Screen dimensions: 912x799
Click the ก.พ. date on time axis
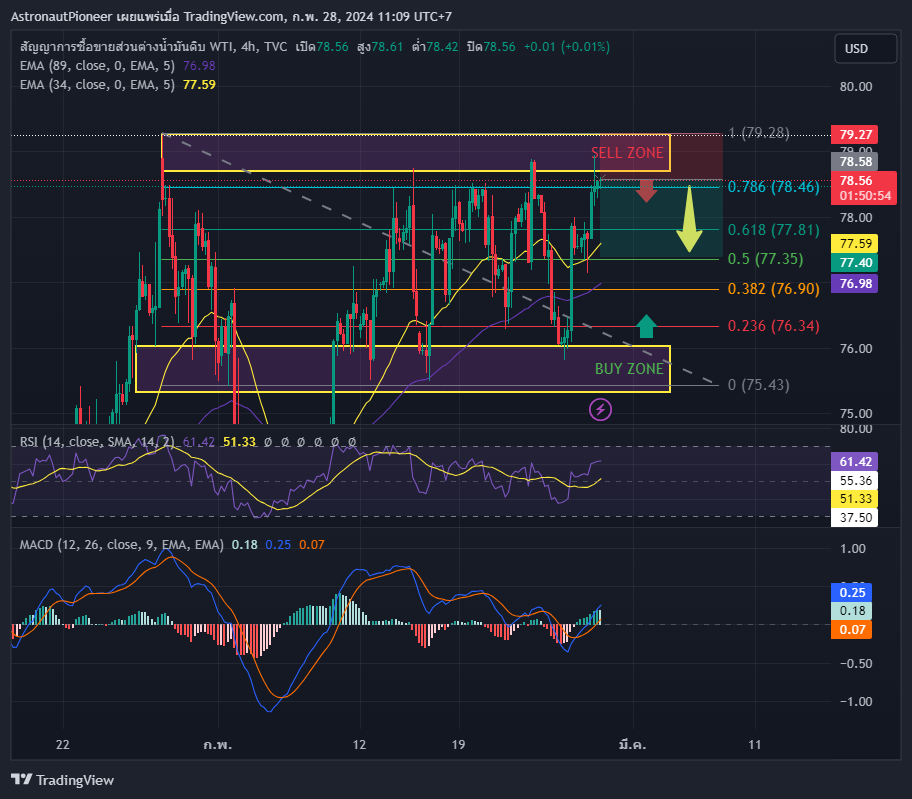click(218, 745)
